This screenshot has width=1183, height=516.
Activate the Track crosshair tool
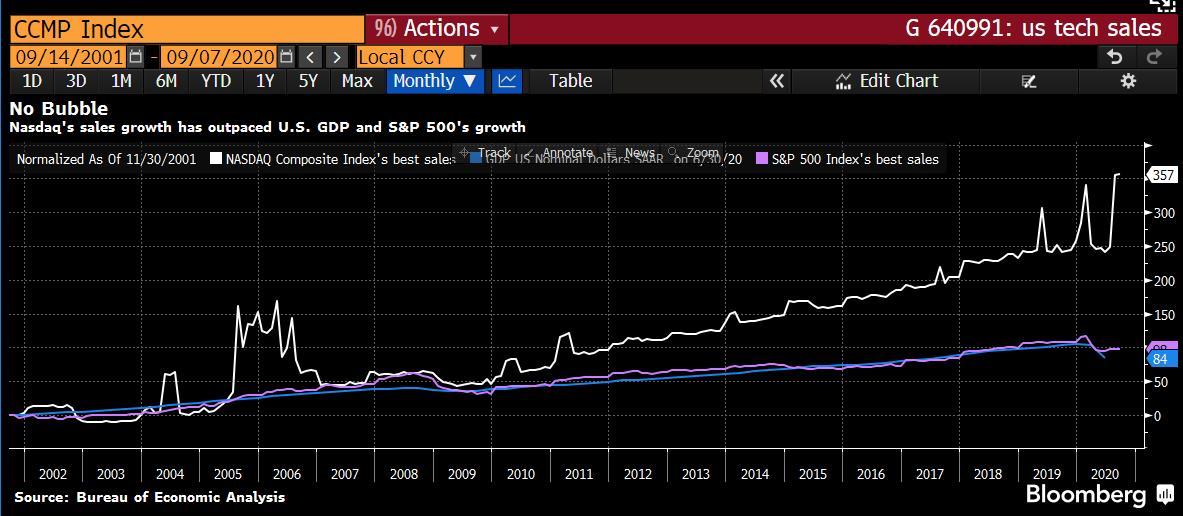(x=484, y=152)
